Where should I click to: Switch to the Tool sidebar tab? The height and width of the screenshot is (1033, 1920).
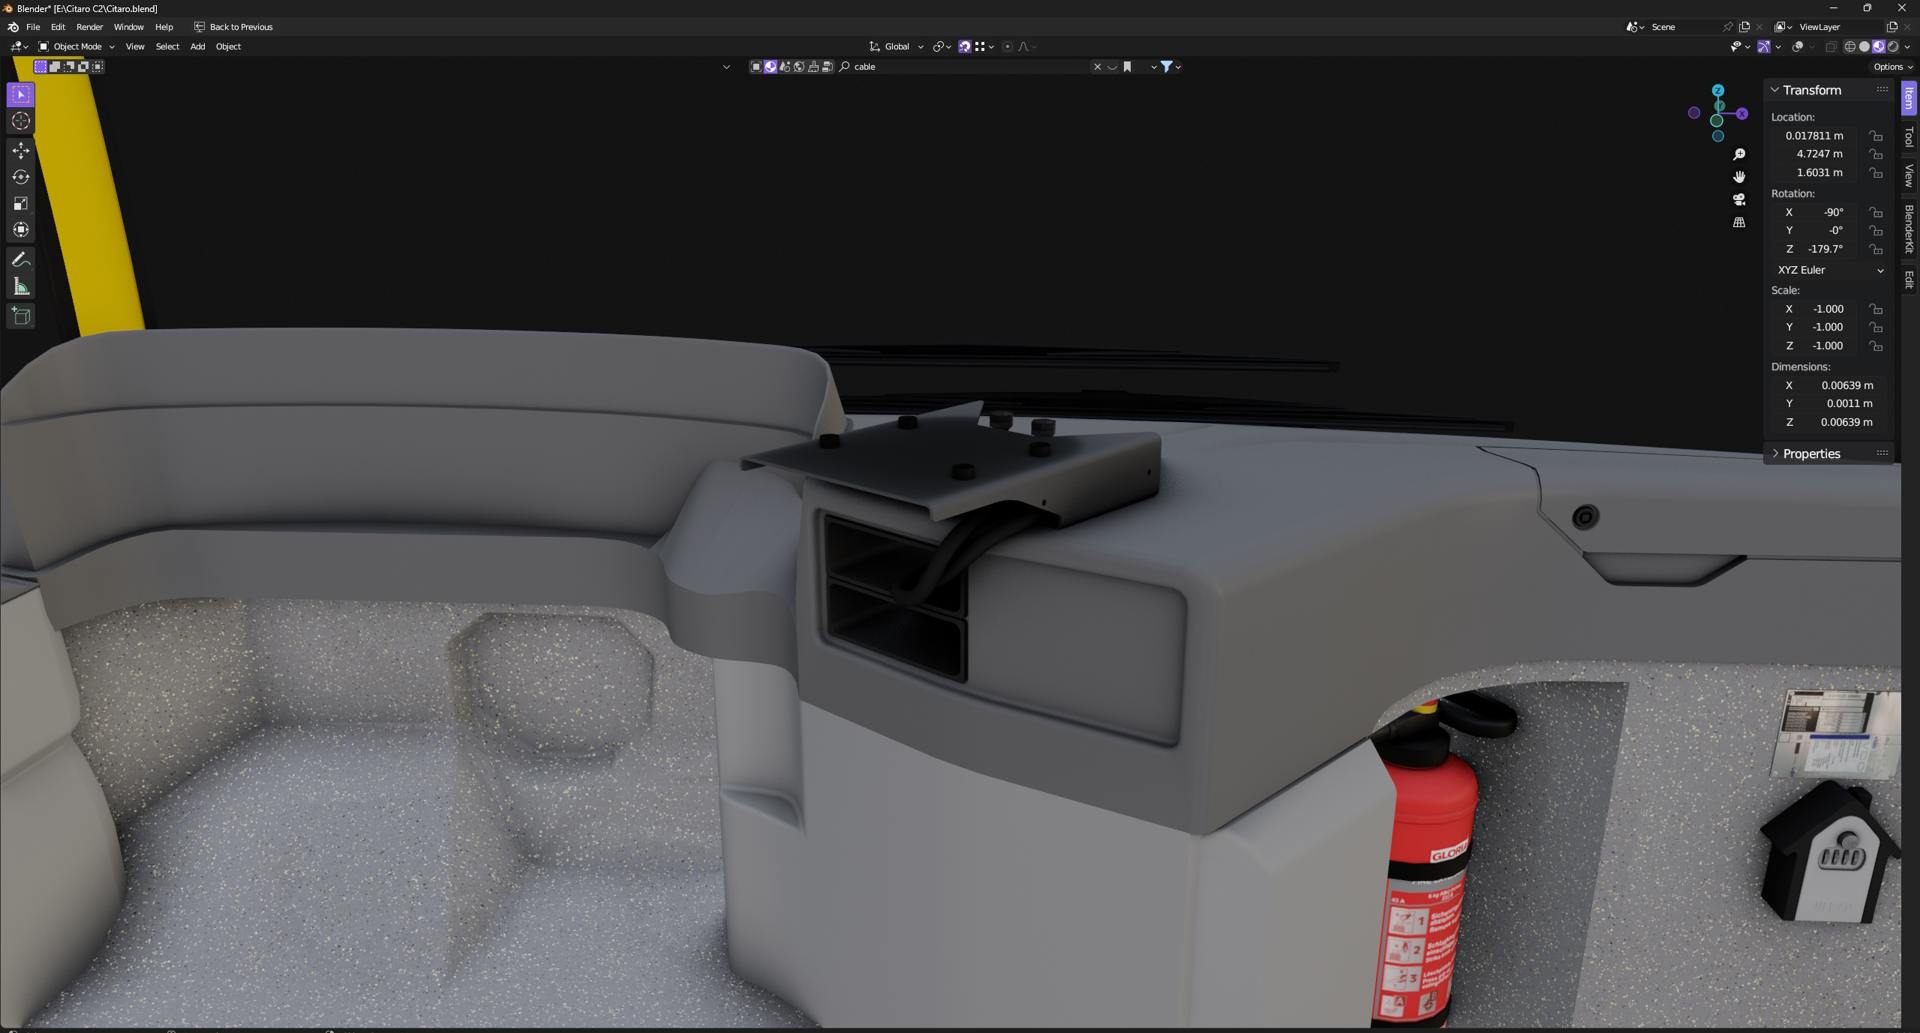click(1909, 137)
